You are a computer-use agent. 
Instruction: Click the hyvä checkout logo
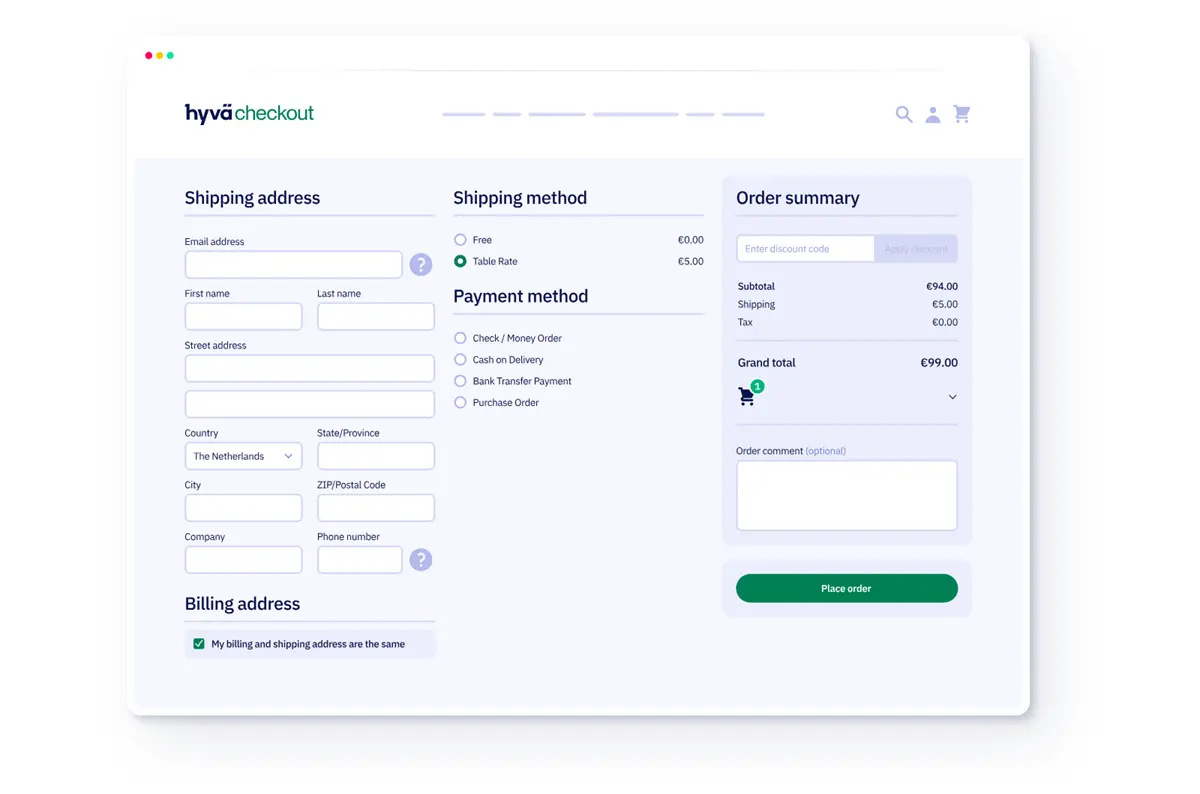[249, 113]
